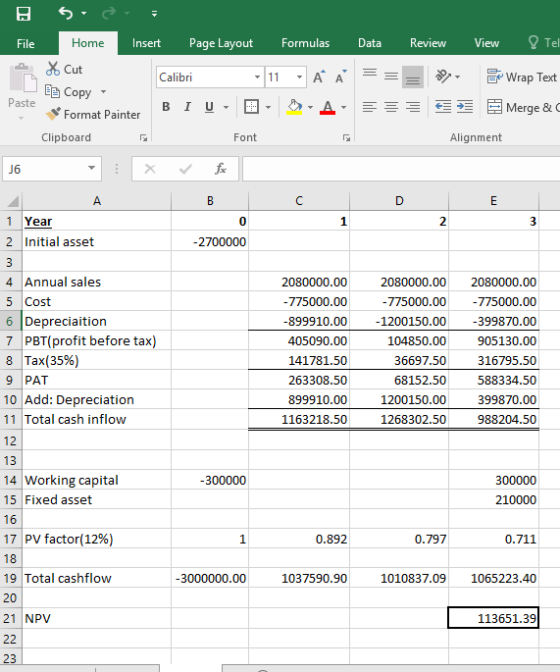The height and width of the screenshot is (672, 560).
Task: Open the Fill Color palette arrow
Action: click(310, 107)
